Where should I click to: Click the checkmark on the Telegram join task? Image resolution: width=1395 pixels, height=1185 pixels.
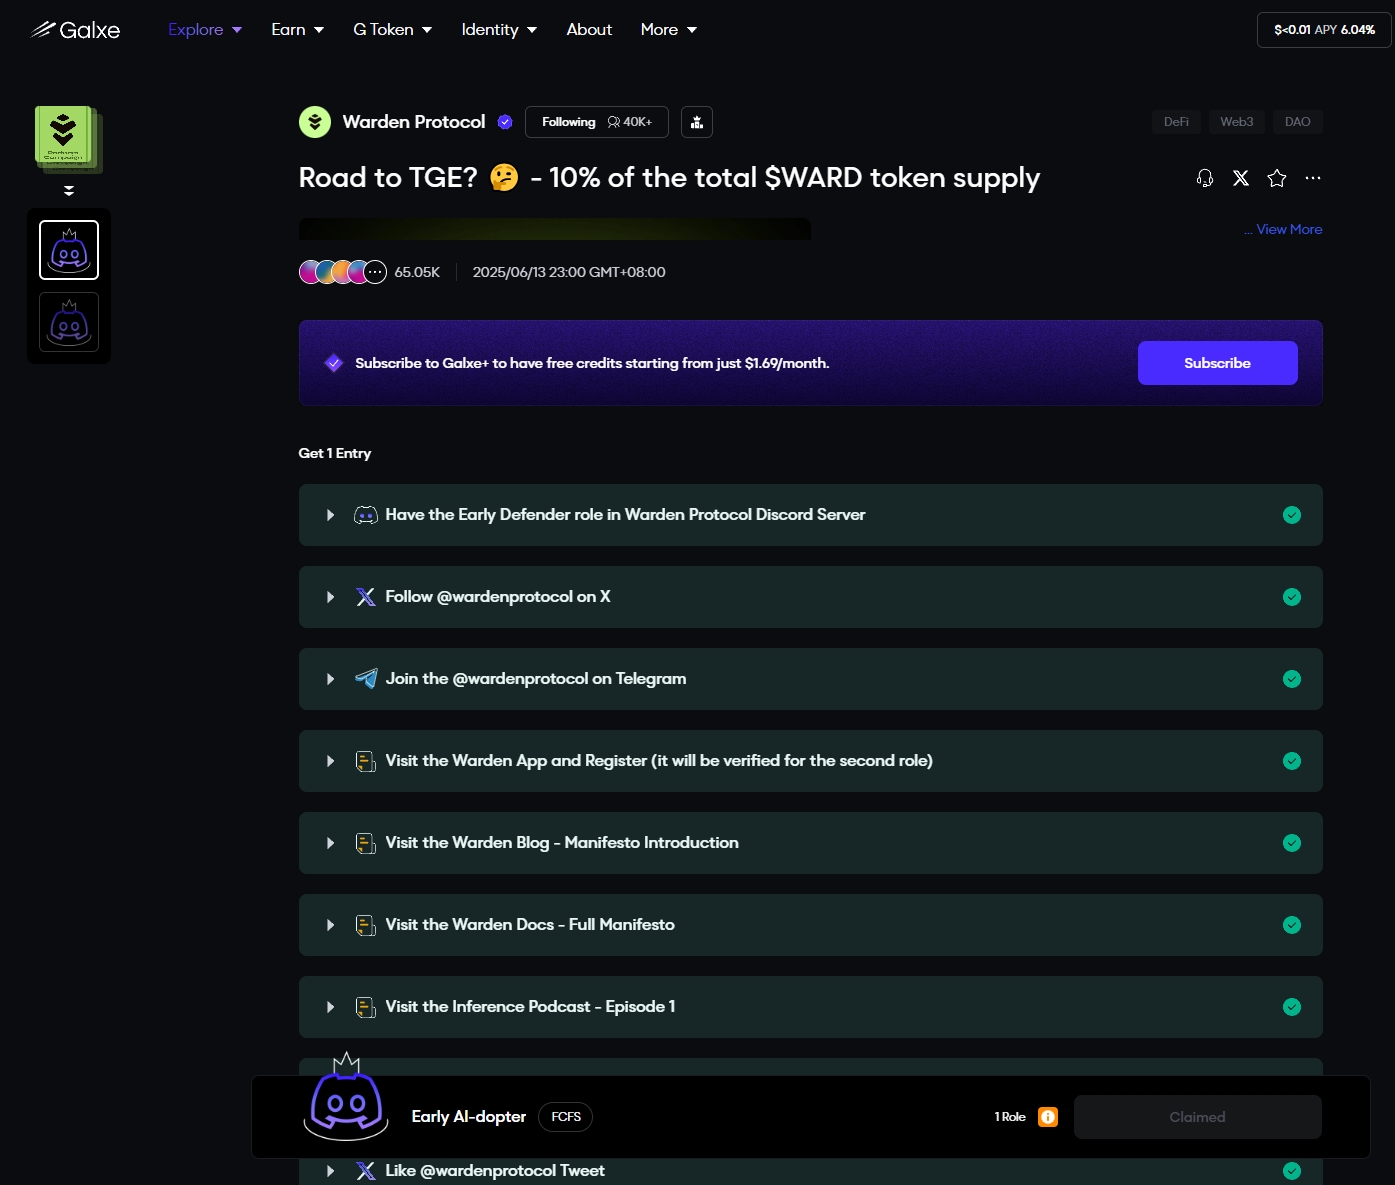[1292, 679]
